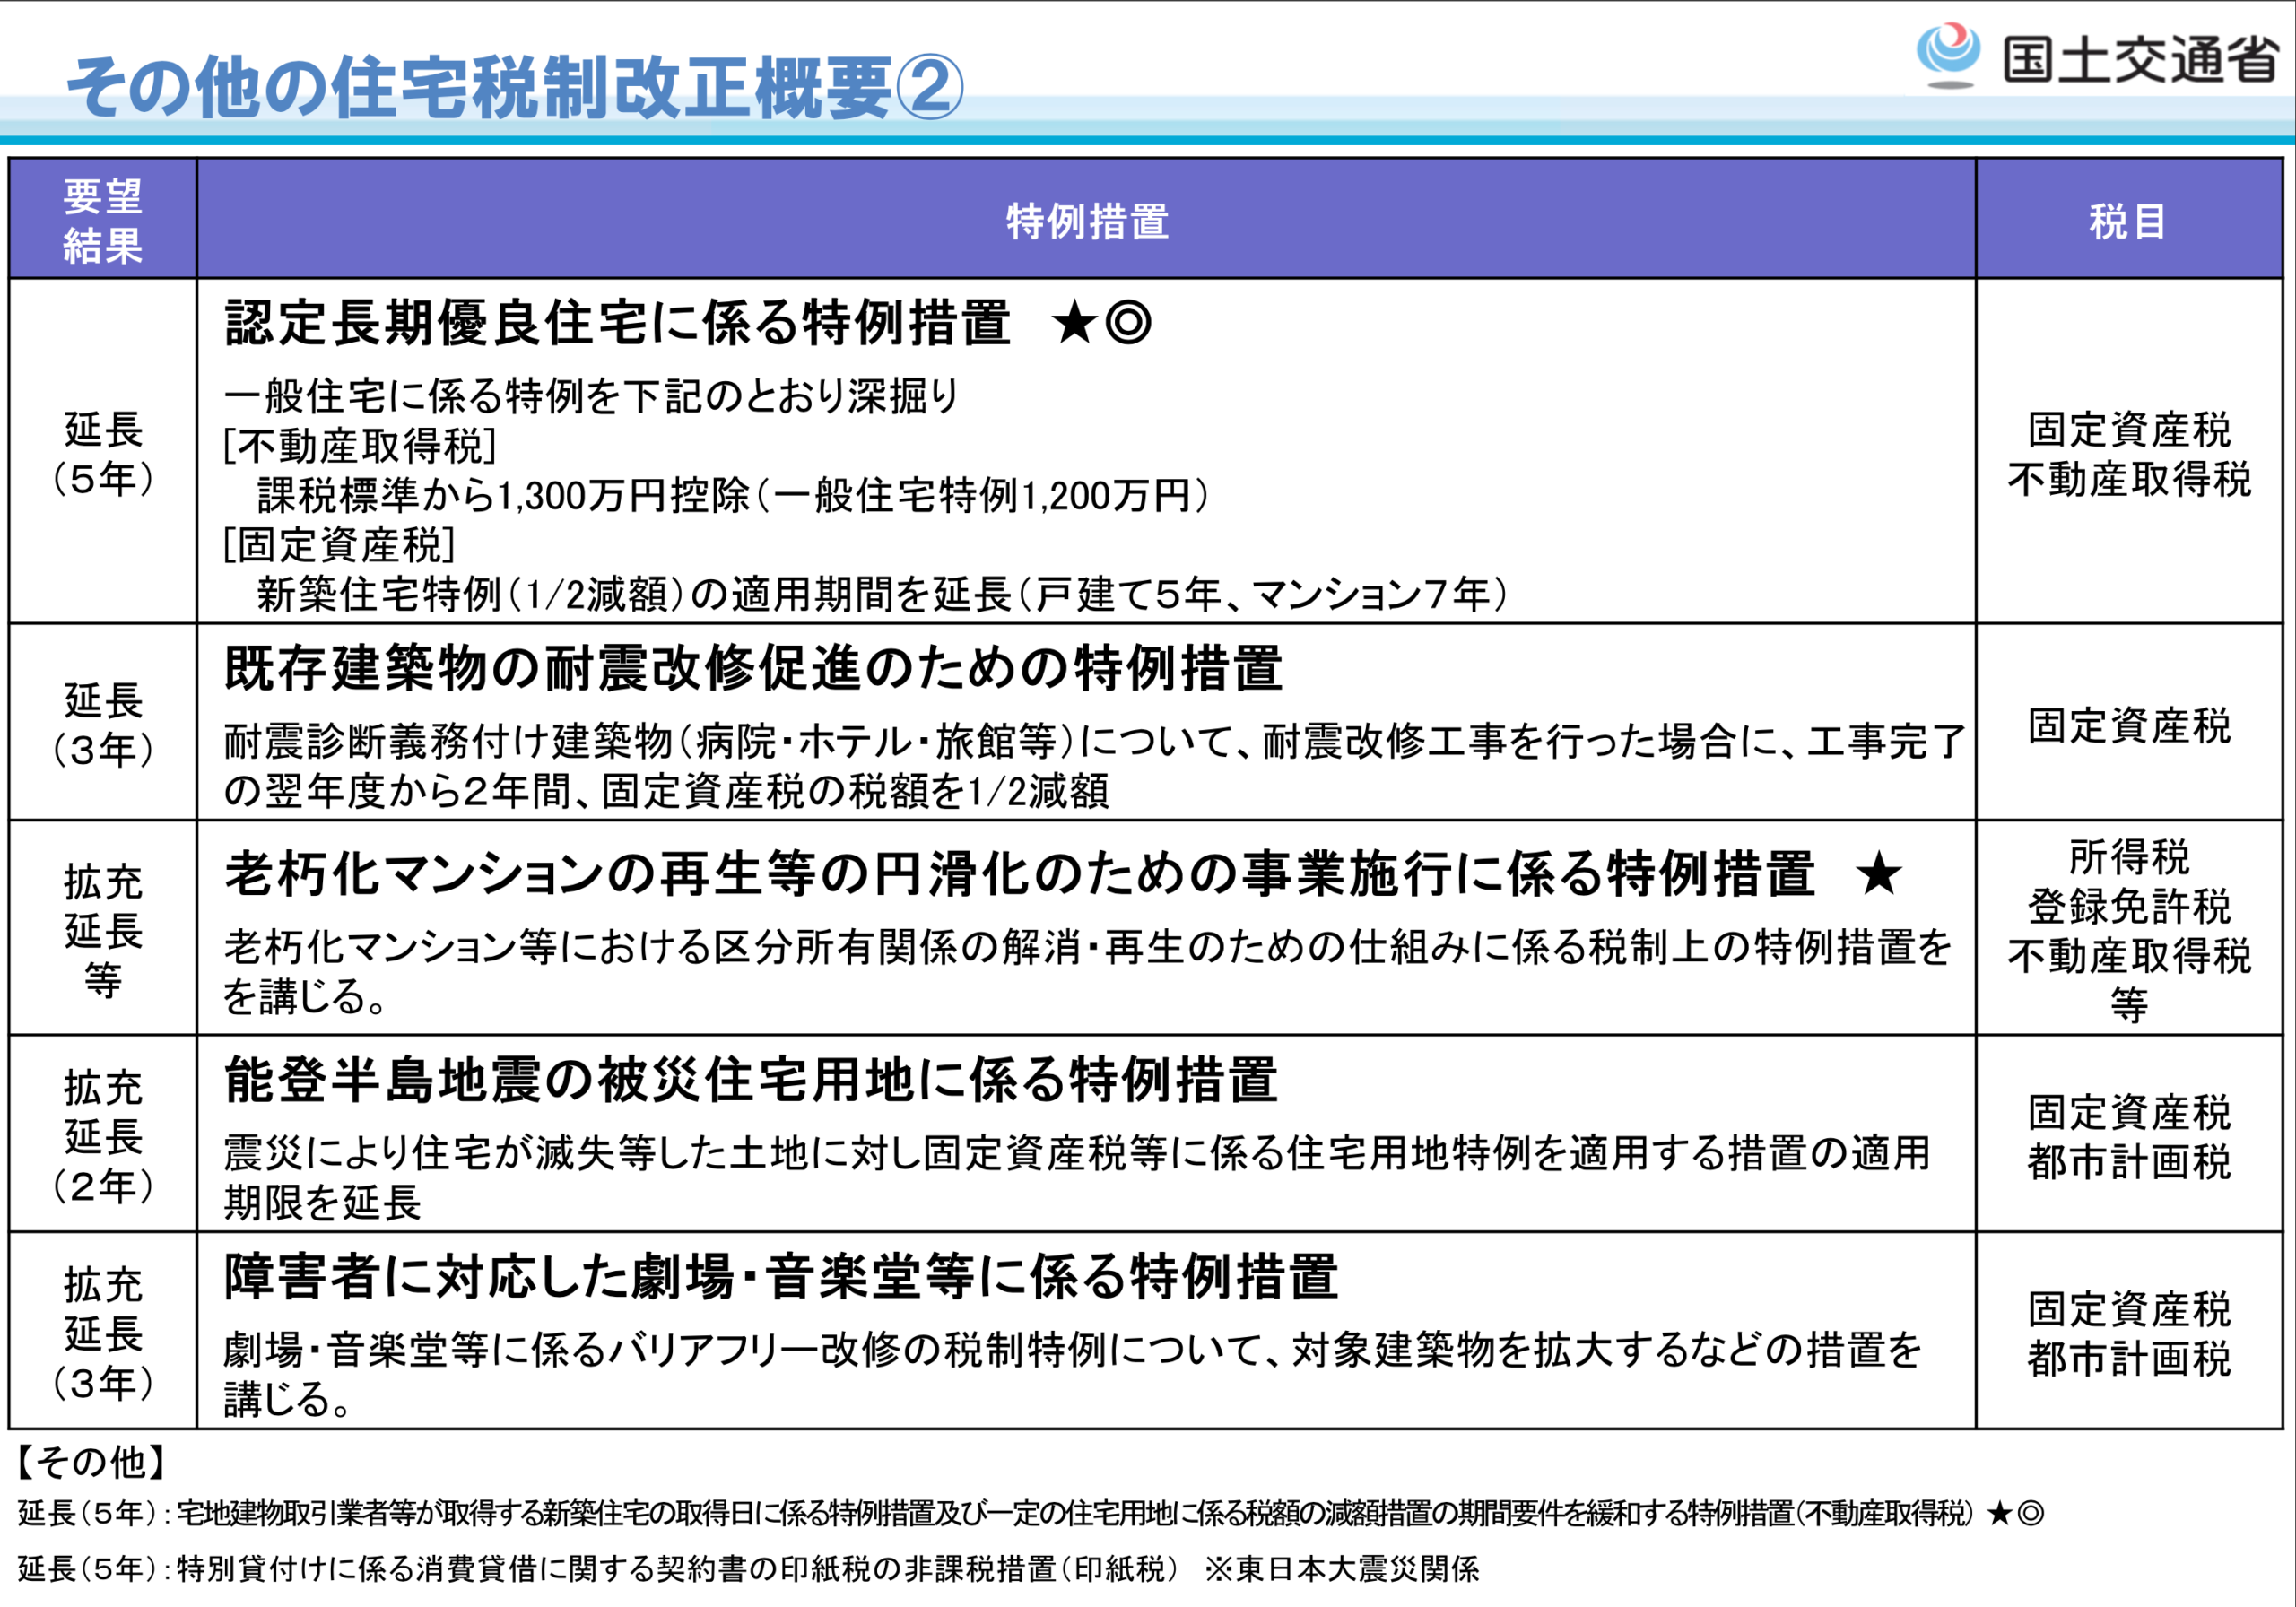This screenshot has width=2296, height=1607.
Task: Select the 税目 column header
Action: tap(2127, 221)
